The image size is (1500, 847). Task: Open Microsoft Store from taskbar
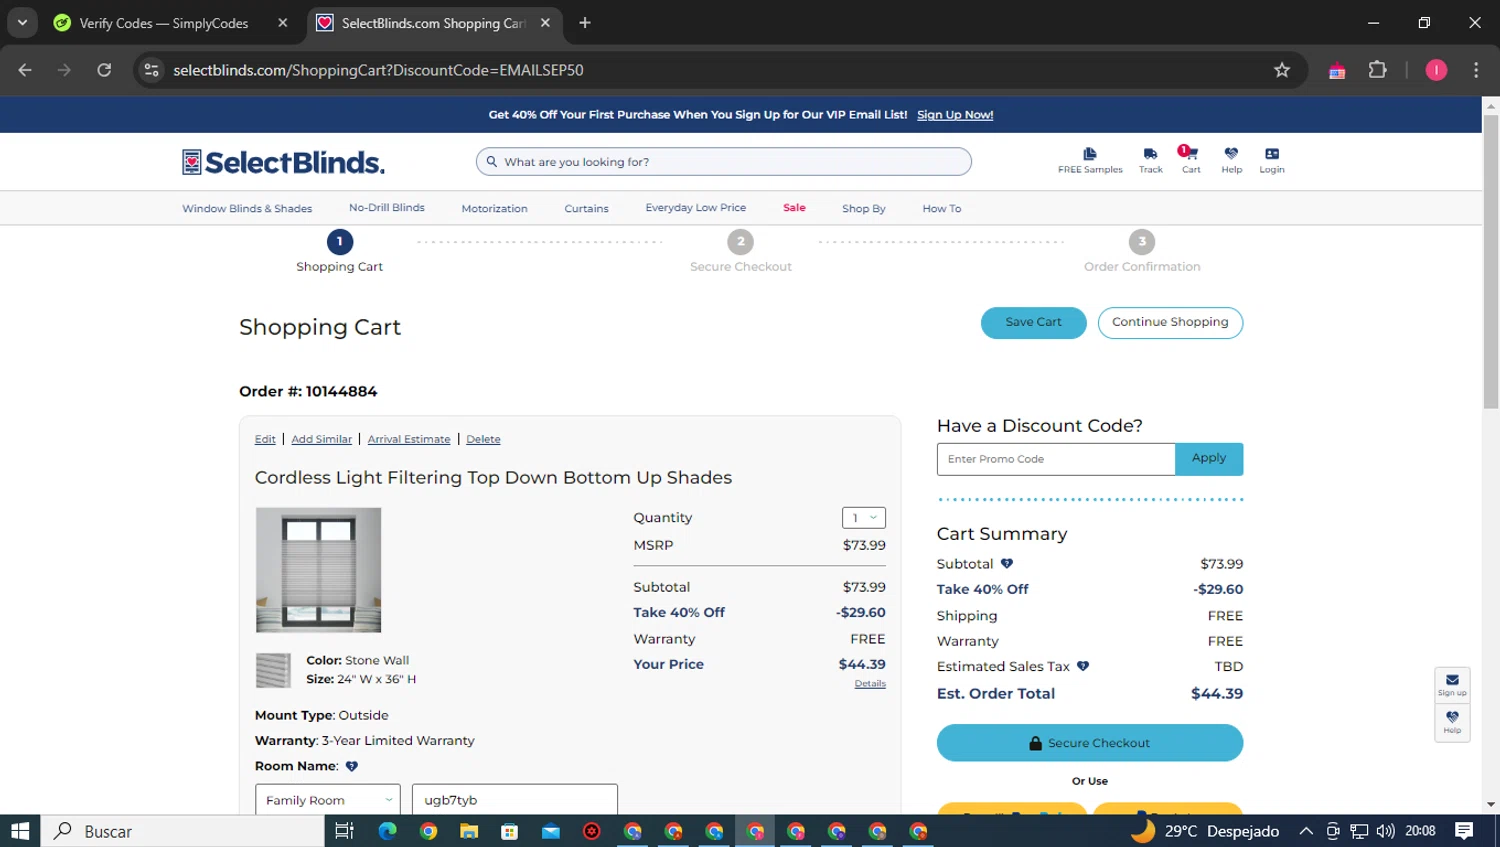pyautogui.click(x=510, y=831)
